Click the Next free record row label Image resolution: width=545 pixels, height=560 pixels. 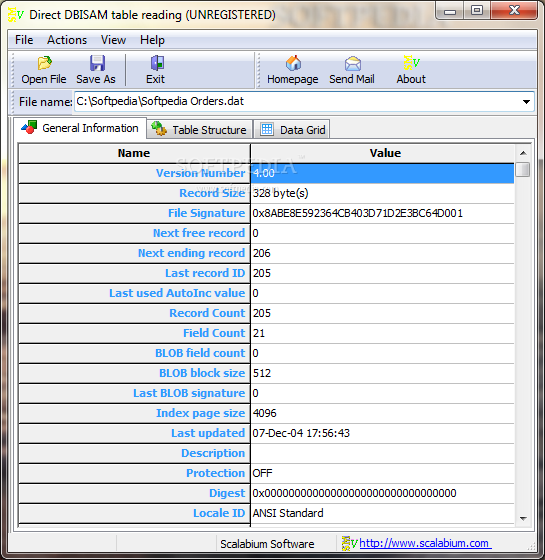point(134,234)
